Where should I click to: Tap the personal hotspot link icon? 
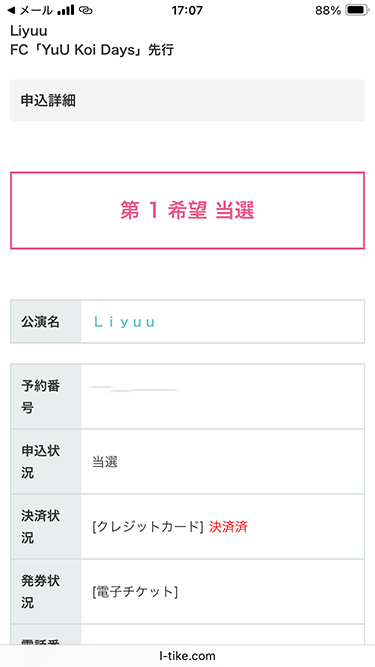85,11
